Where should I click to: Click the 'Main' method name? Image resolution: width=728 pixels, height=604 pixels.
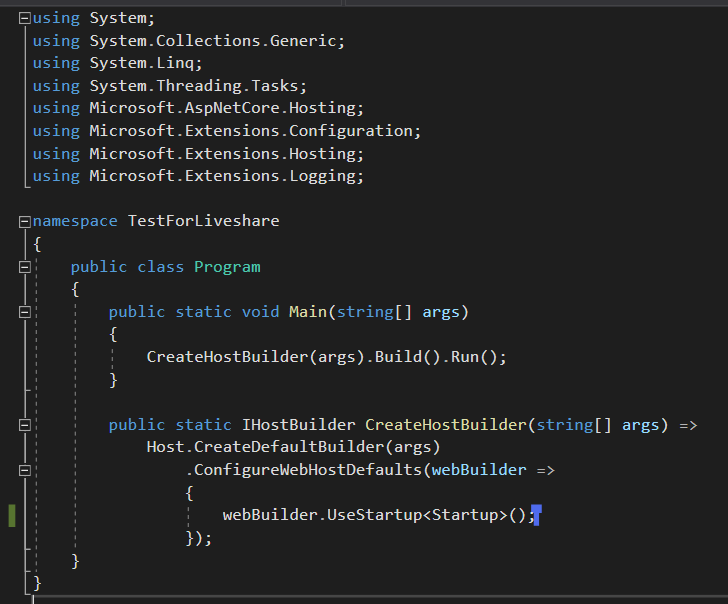click(308, 312)
